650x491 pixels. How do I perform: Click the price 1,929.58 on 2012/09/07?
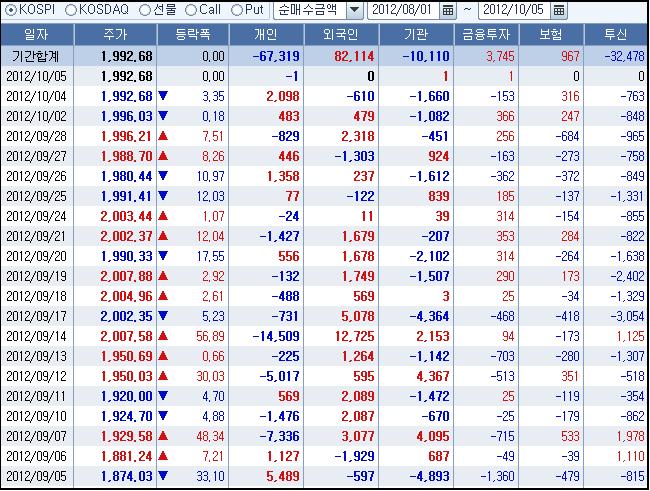point(126,436)
